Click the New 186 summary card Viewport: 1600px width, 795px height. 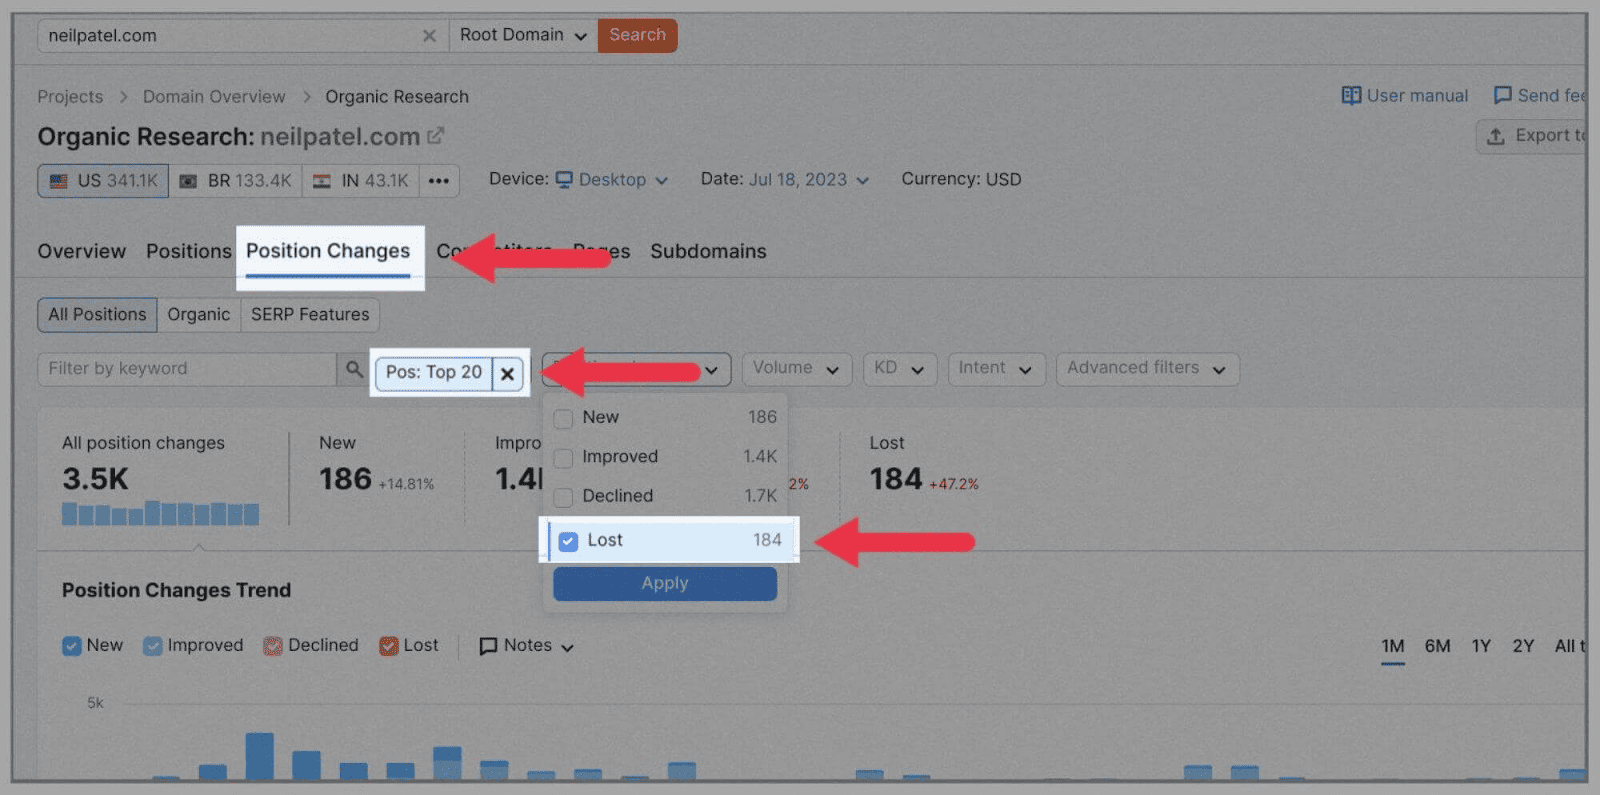coord(377,466)
